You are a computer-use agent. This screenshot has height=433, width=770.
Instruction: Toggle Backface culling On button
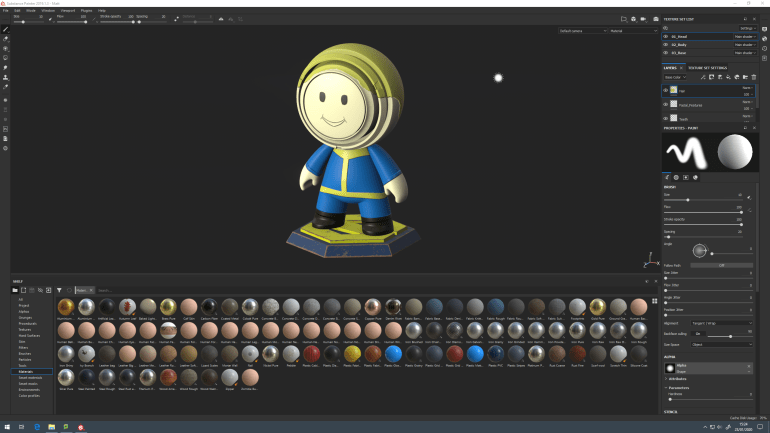pyautogui.click(x=698, y=334)
